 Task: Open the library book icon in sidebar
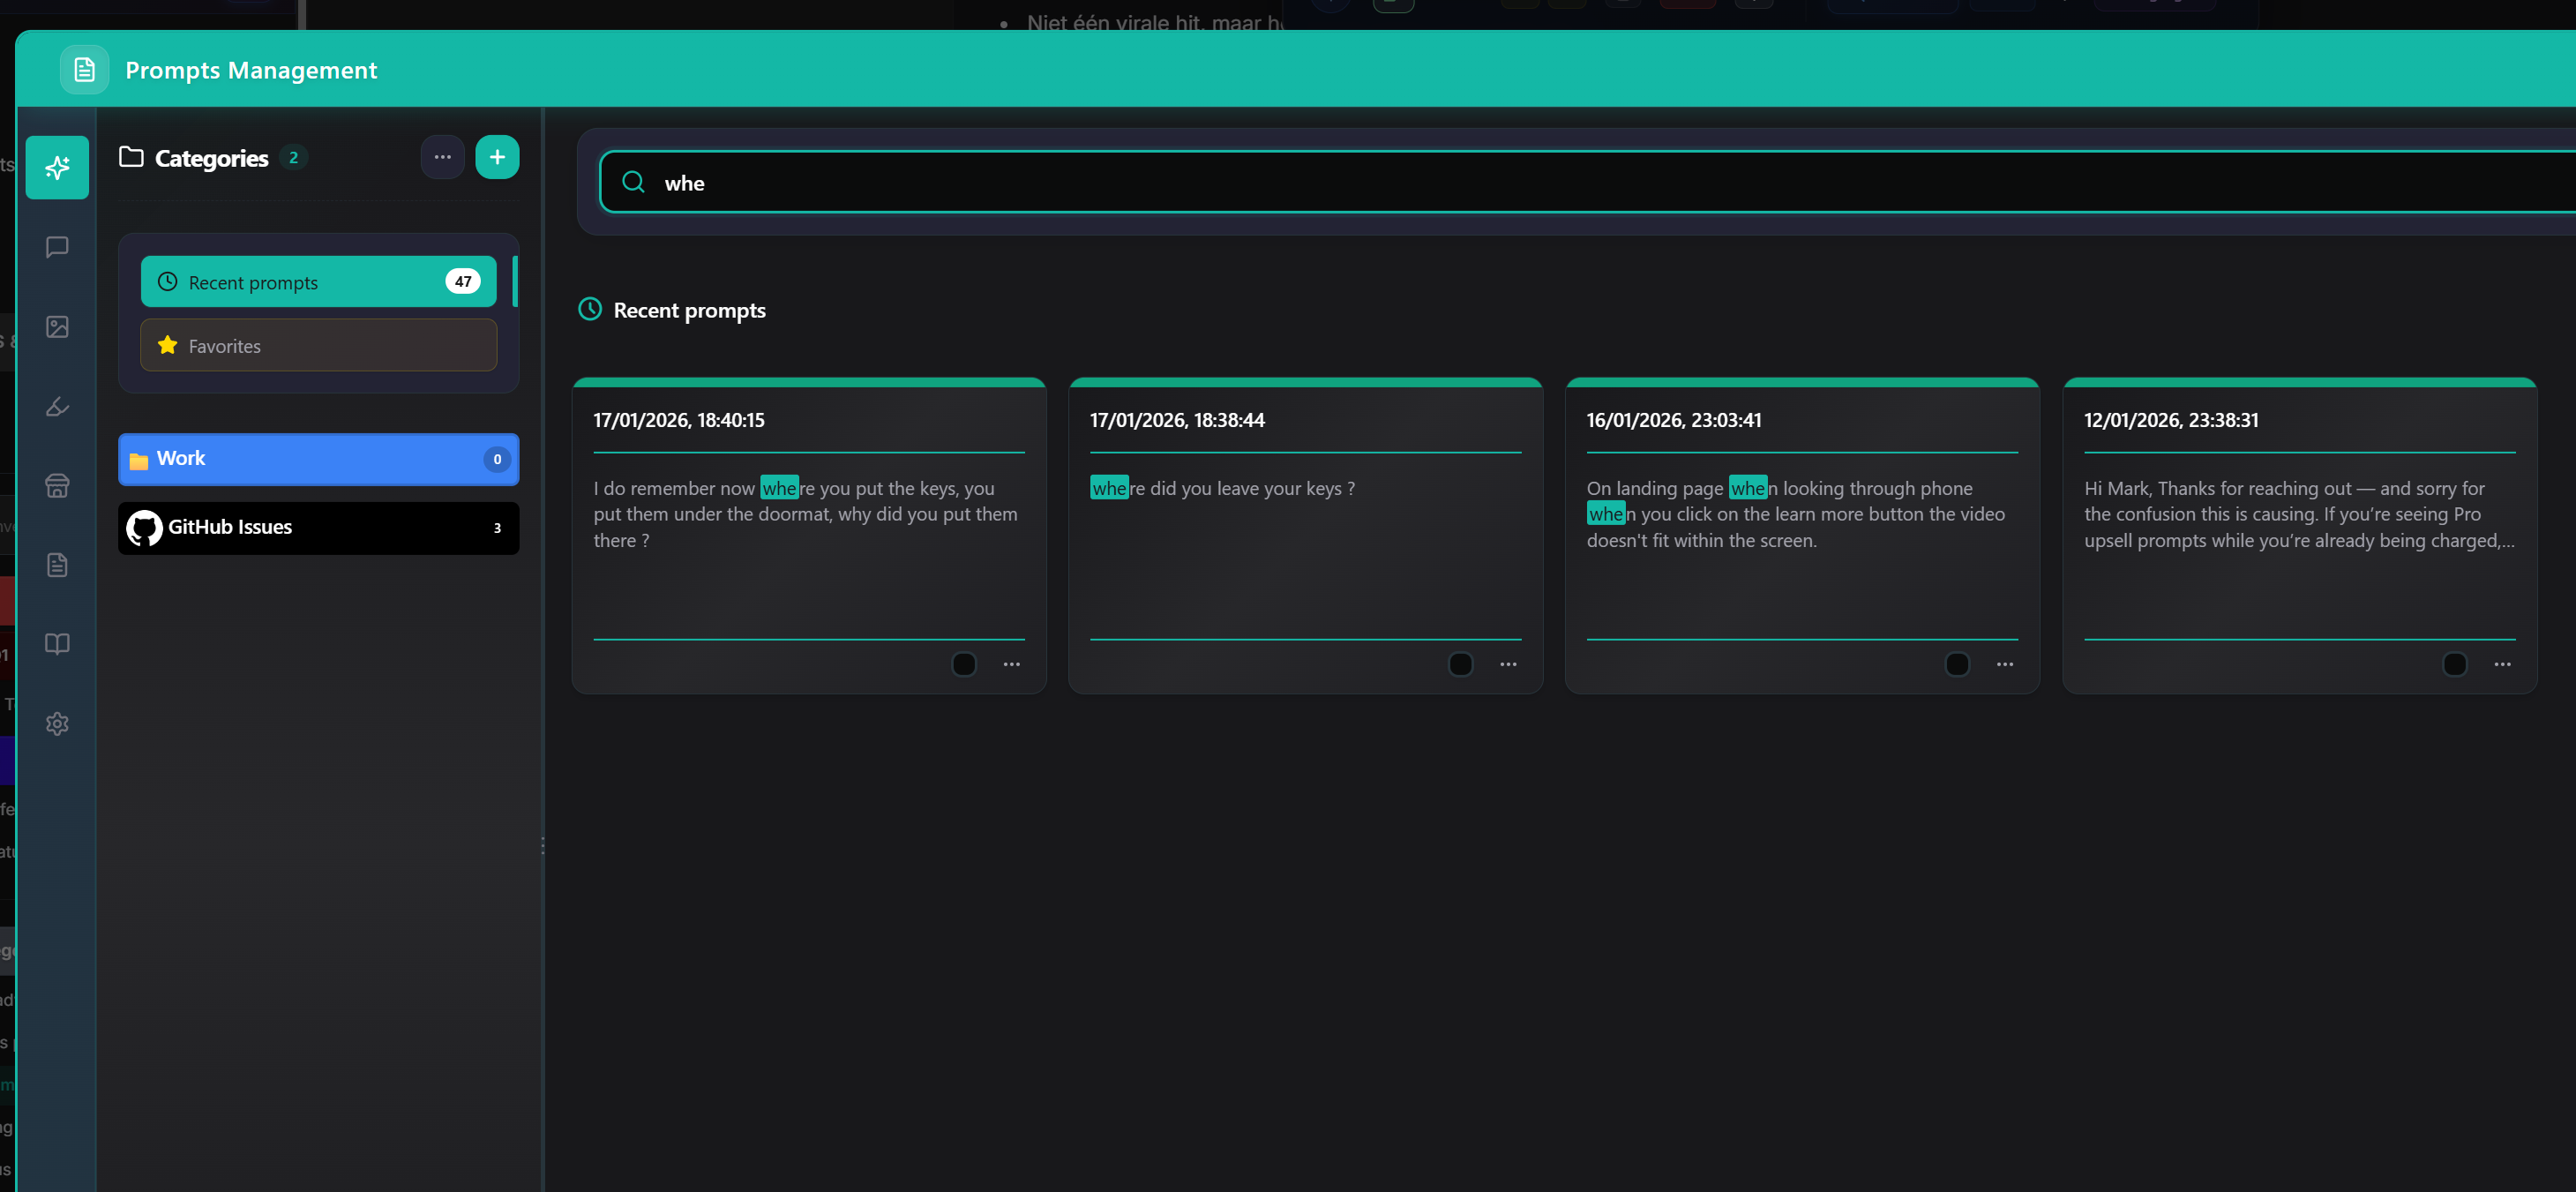pos(57,644)
